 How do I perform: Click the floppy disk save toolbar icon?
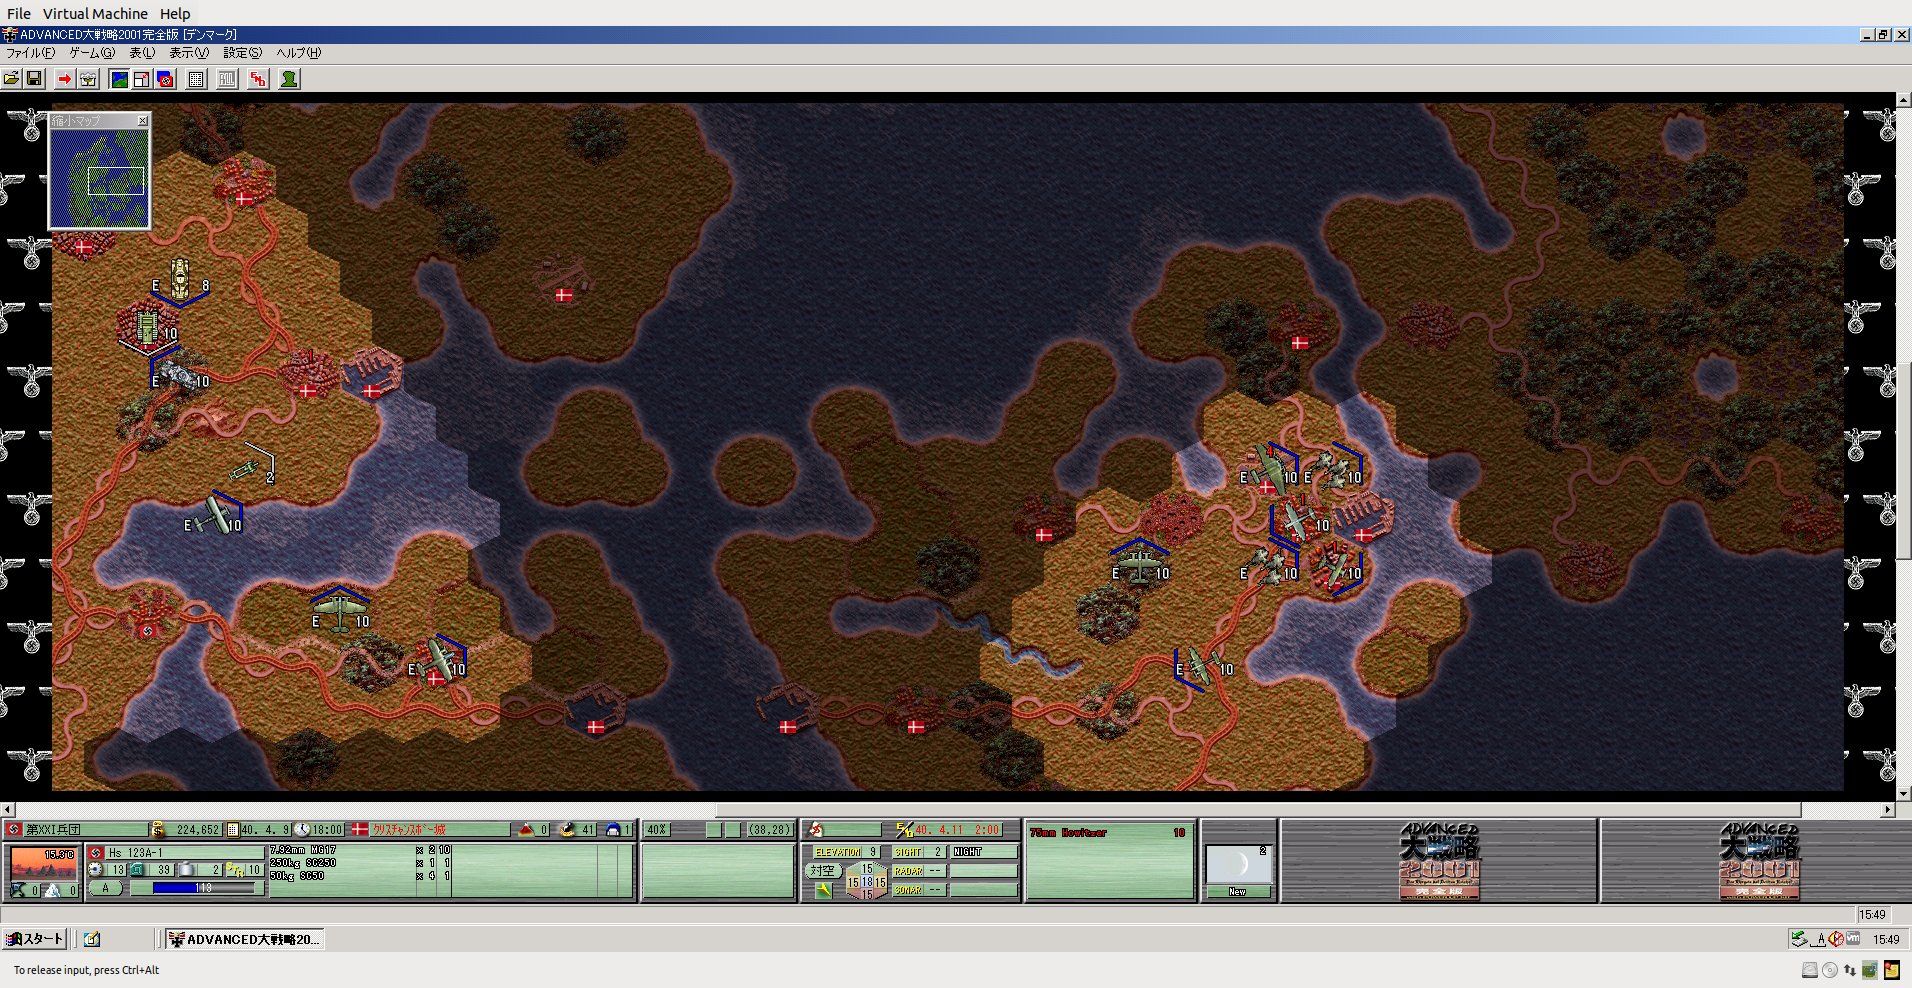click(x=34, y=79)
